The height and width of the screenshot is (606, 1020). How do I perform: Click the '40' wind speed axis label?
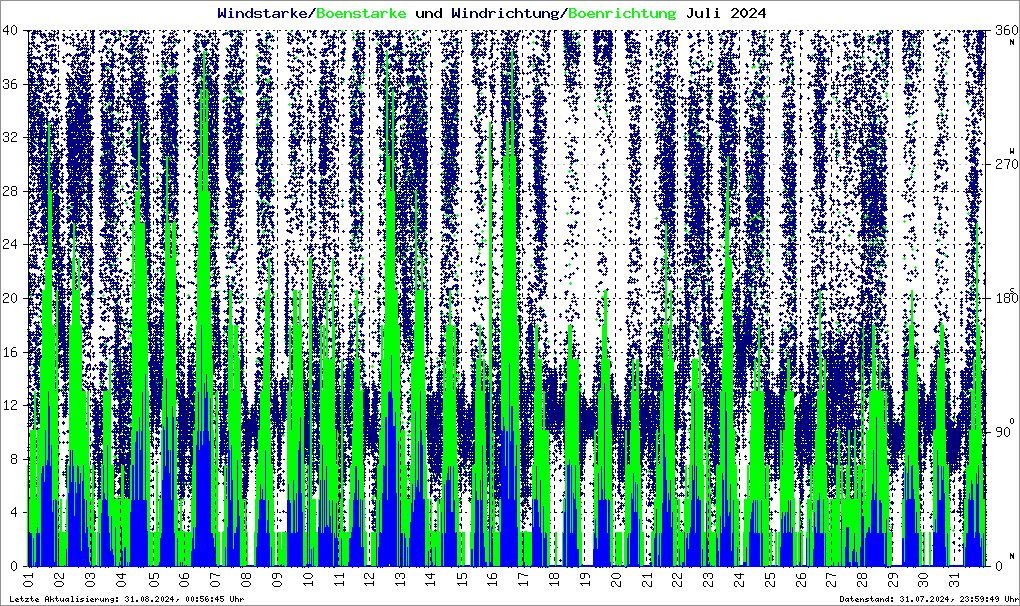coord(10,31)
